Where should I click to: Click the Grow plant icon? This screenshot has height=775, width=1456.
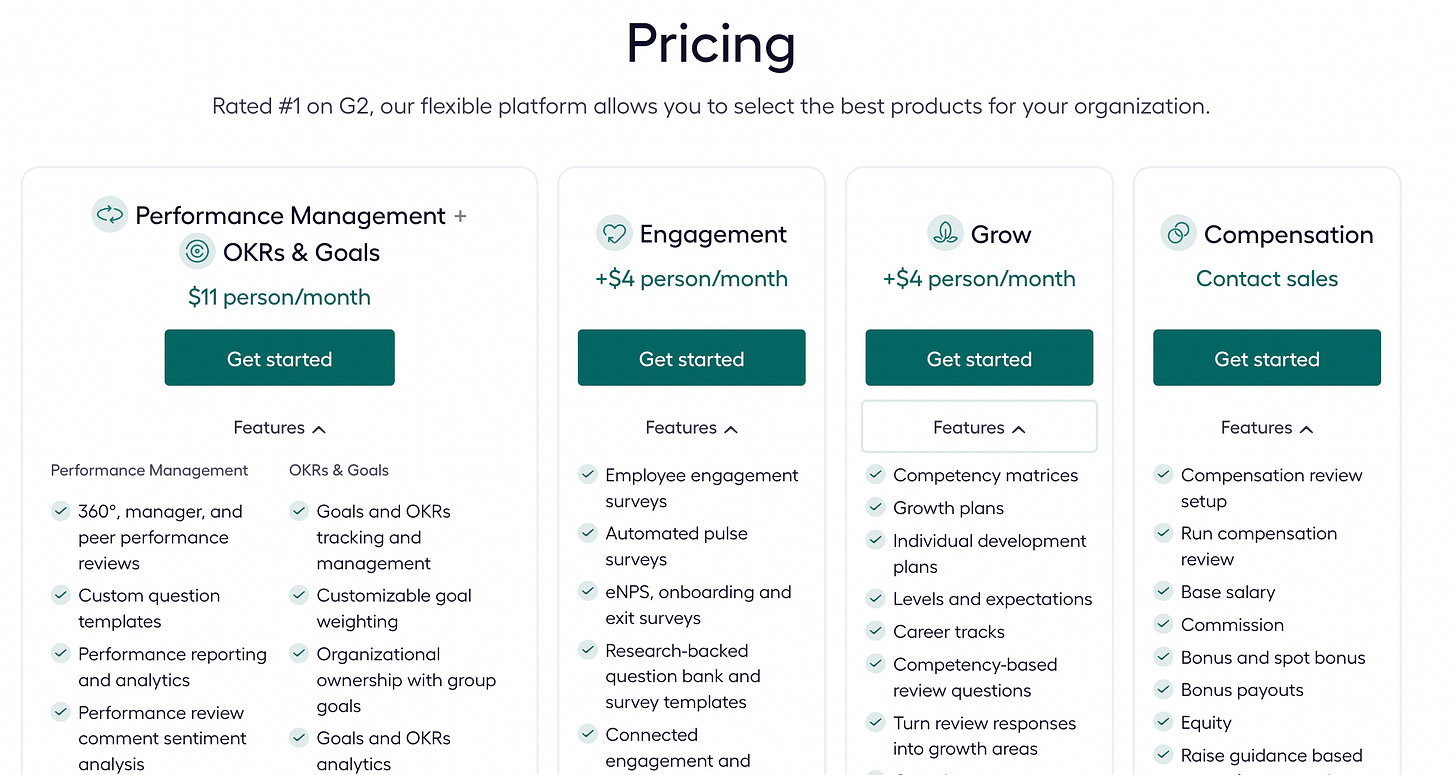pos(945,234)
